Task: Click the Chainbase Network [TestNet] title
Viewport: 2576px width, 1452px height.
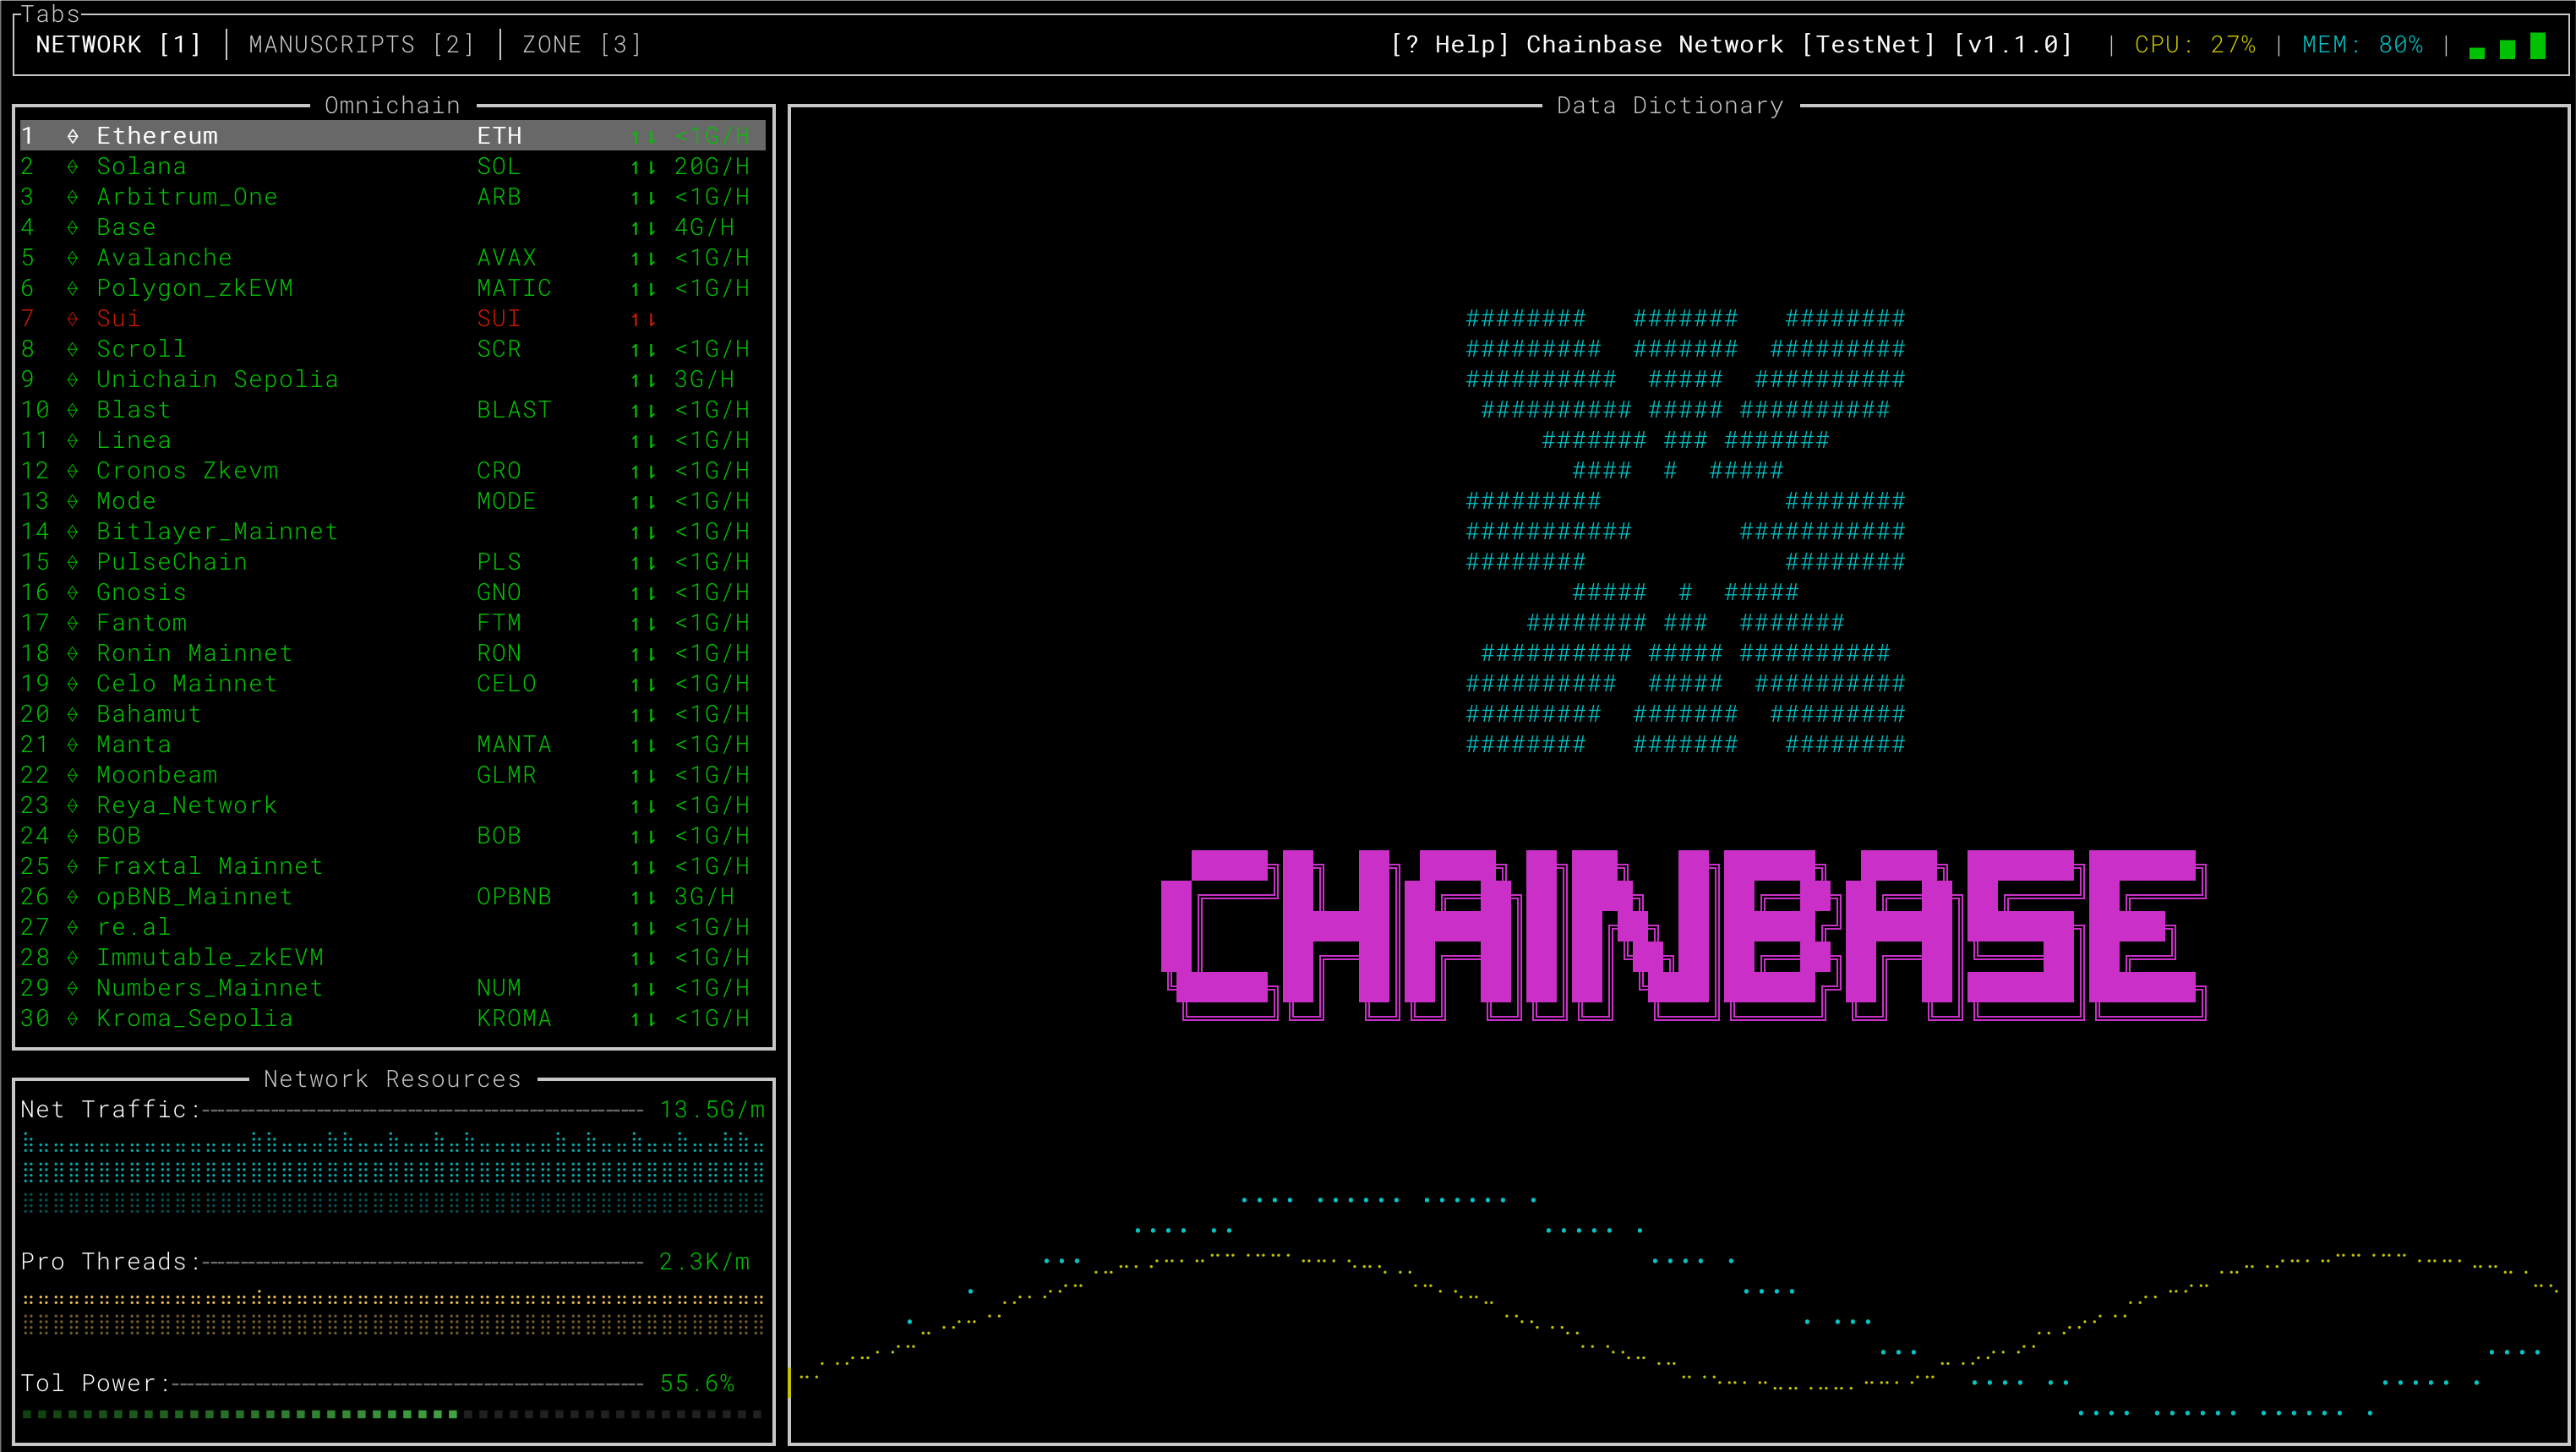Action: point(1731,45)
